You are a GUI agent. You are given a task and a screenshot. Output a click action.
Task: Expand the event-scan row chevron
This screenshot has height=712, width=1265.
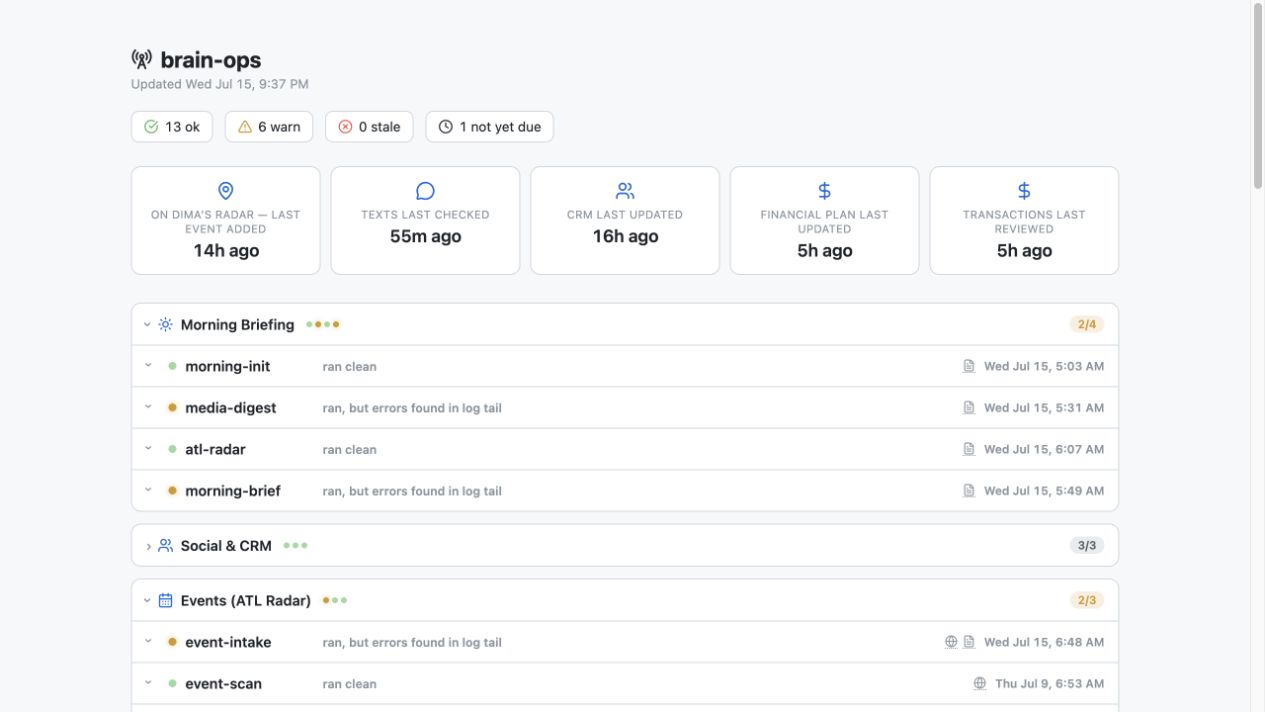(148, 683)
